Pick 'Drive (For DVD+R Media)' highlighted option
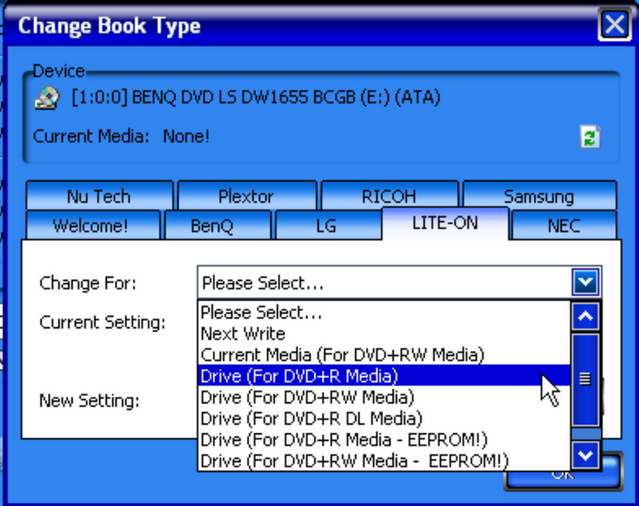The image size is (639, 506). tap(384, 376)
